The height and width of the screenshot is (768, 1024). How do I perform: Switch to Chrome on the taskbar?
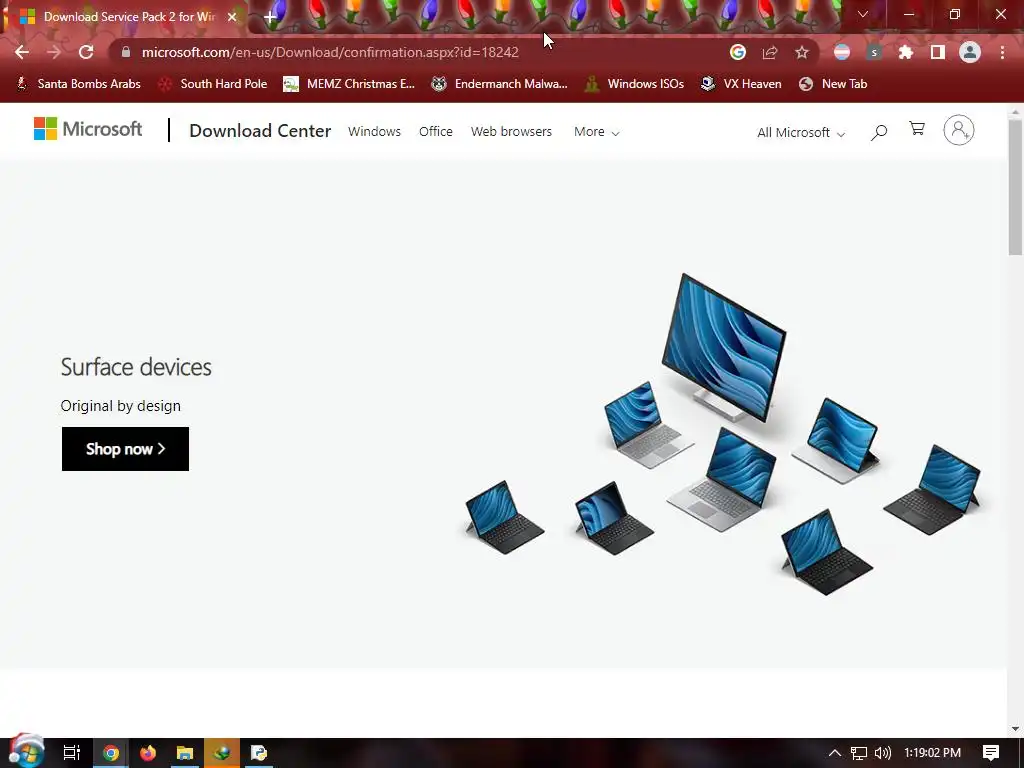pyautogui.click(x=111, y=753)
